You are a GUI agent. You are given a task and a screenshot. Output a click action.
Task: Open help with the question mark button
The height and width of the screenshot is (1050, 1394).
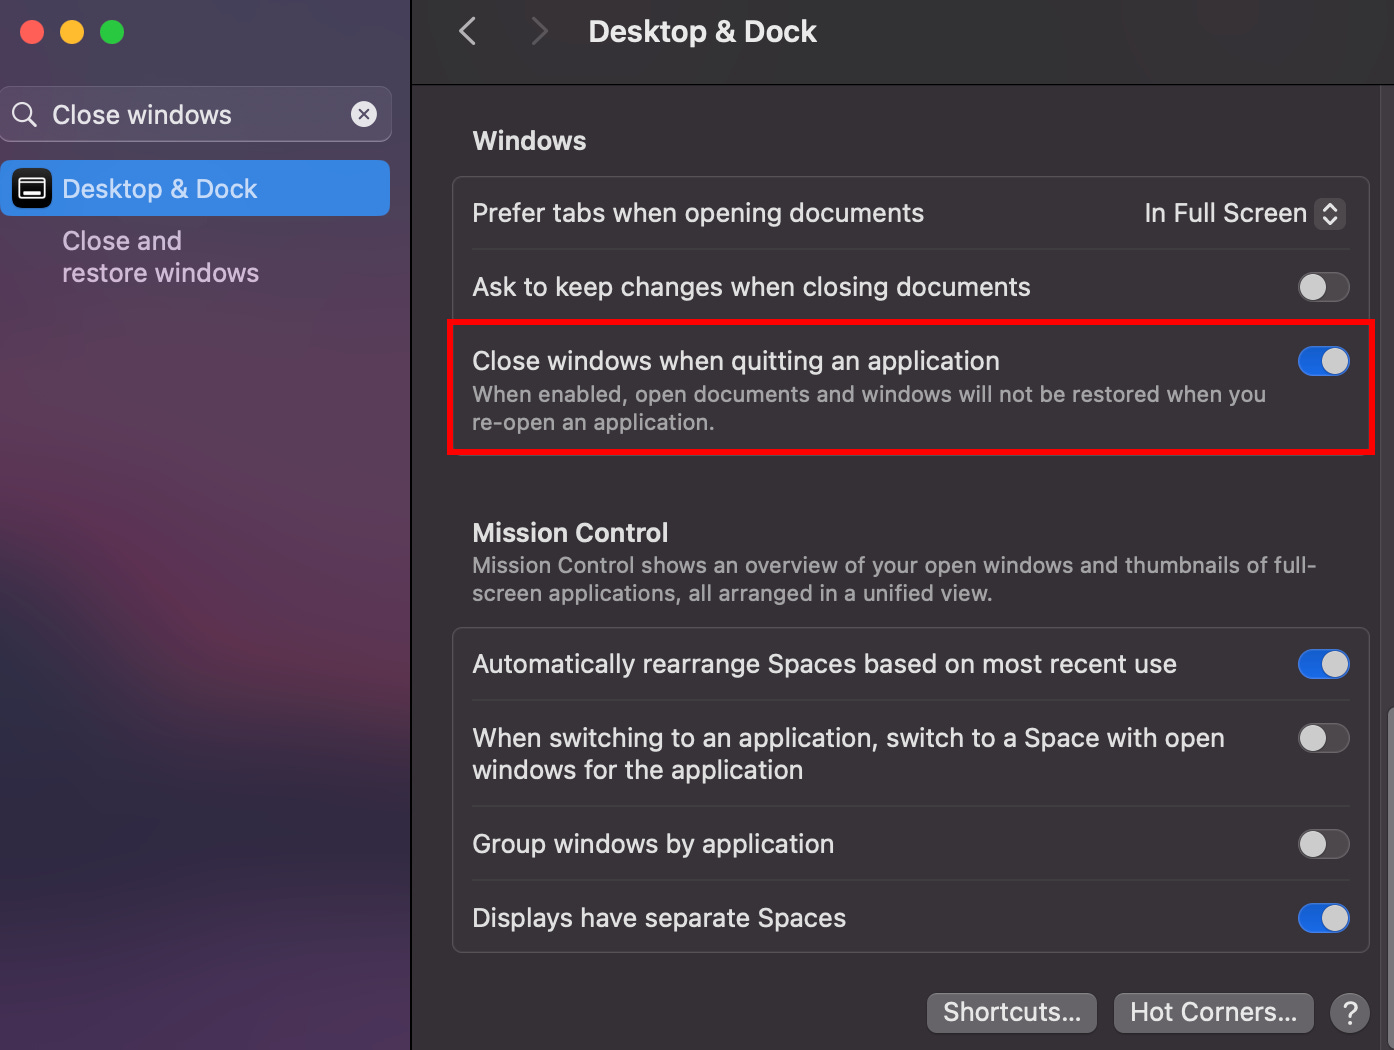tap(1349, 1013)
